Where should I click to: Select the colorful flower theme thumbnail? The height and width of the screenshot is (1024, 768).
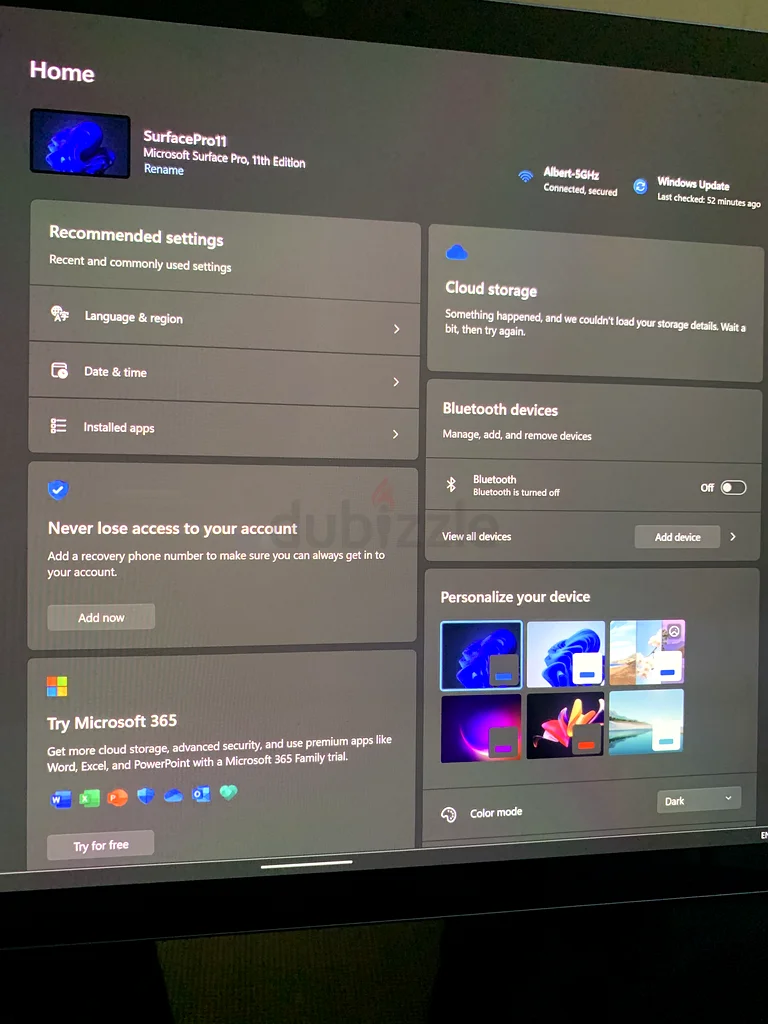[x=566, y=725]
